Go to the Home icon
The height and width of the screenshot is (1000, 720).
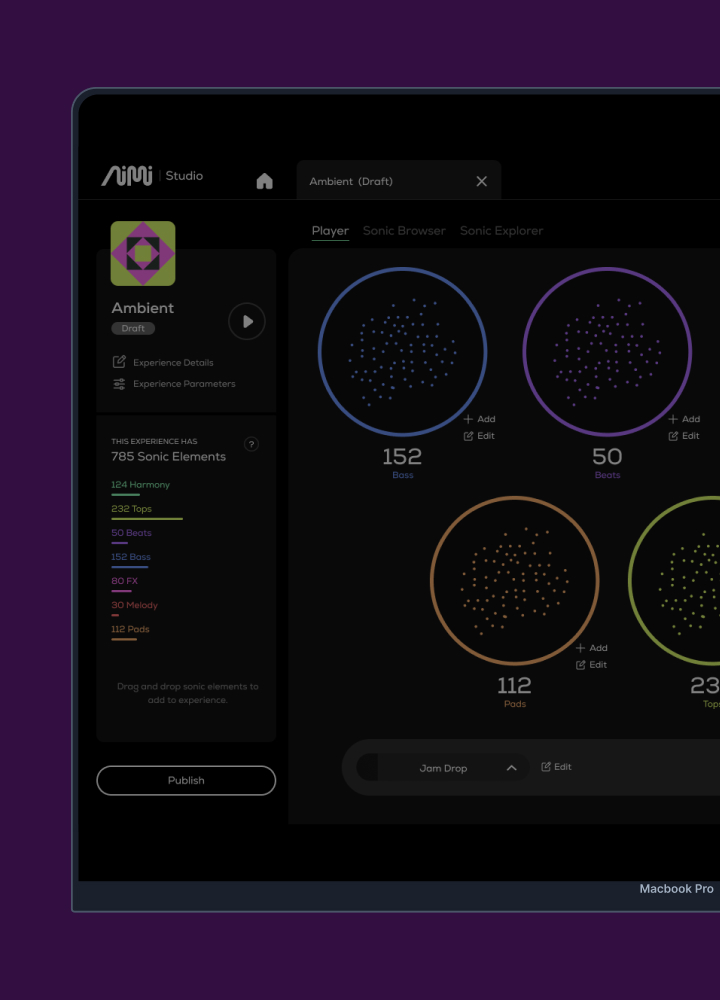tap(264, 181)
